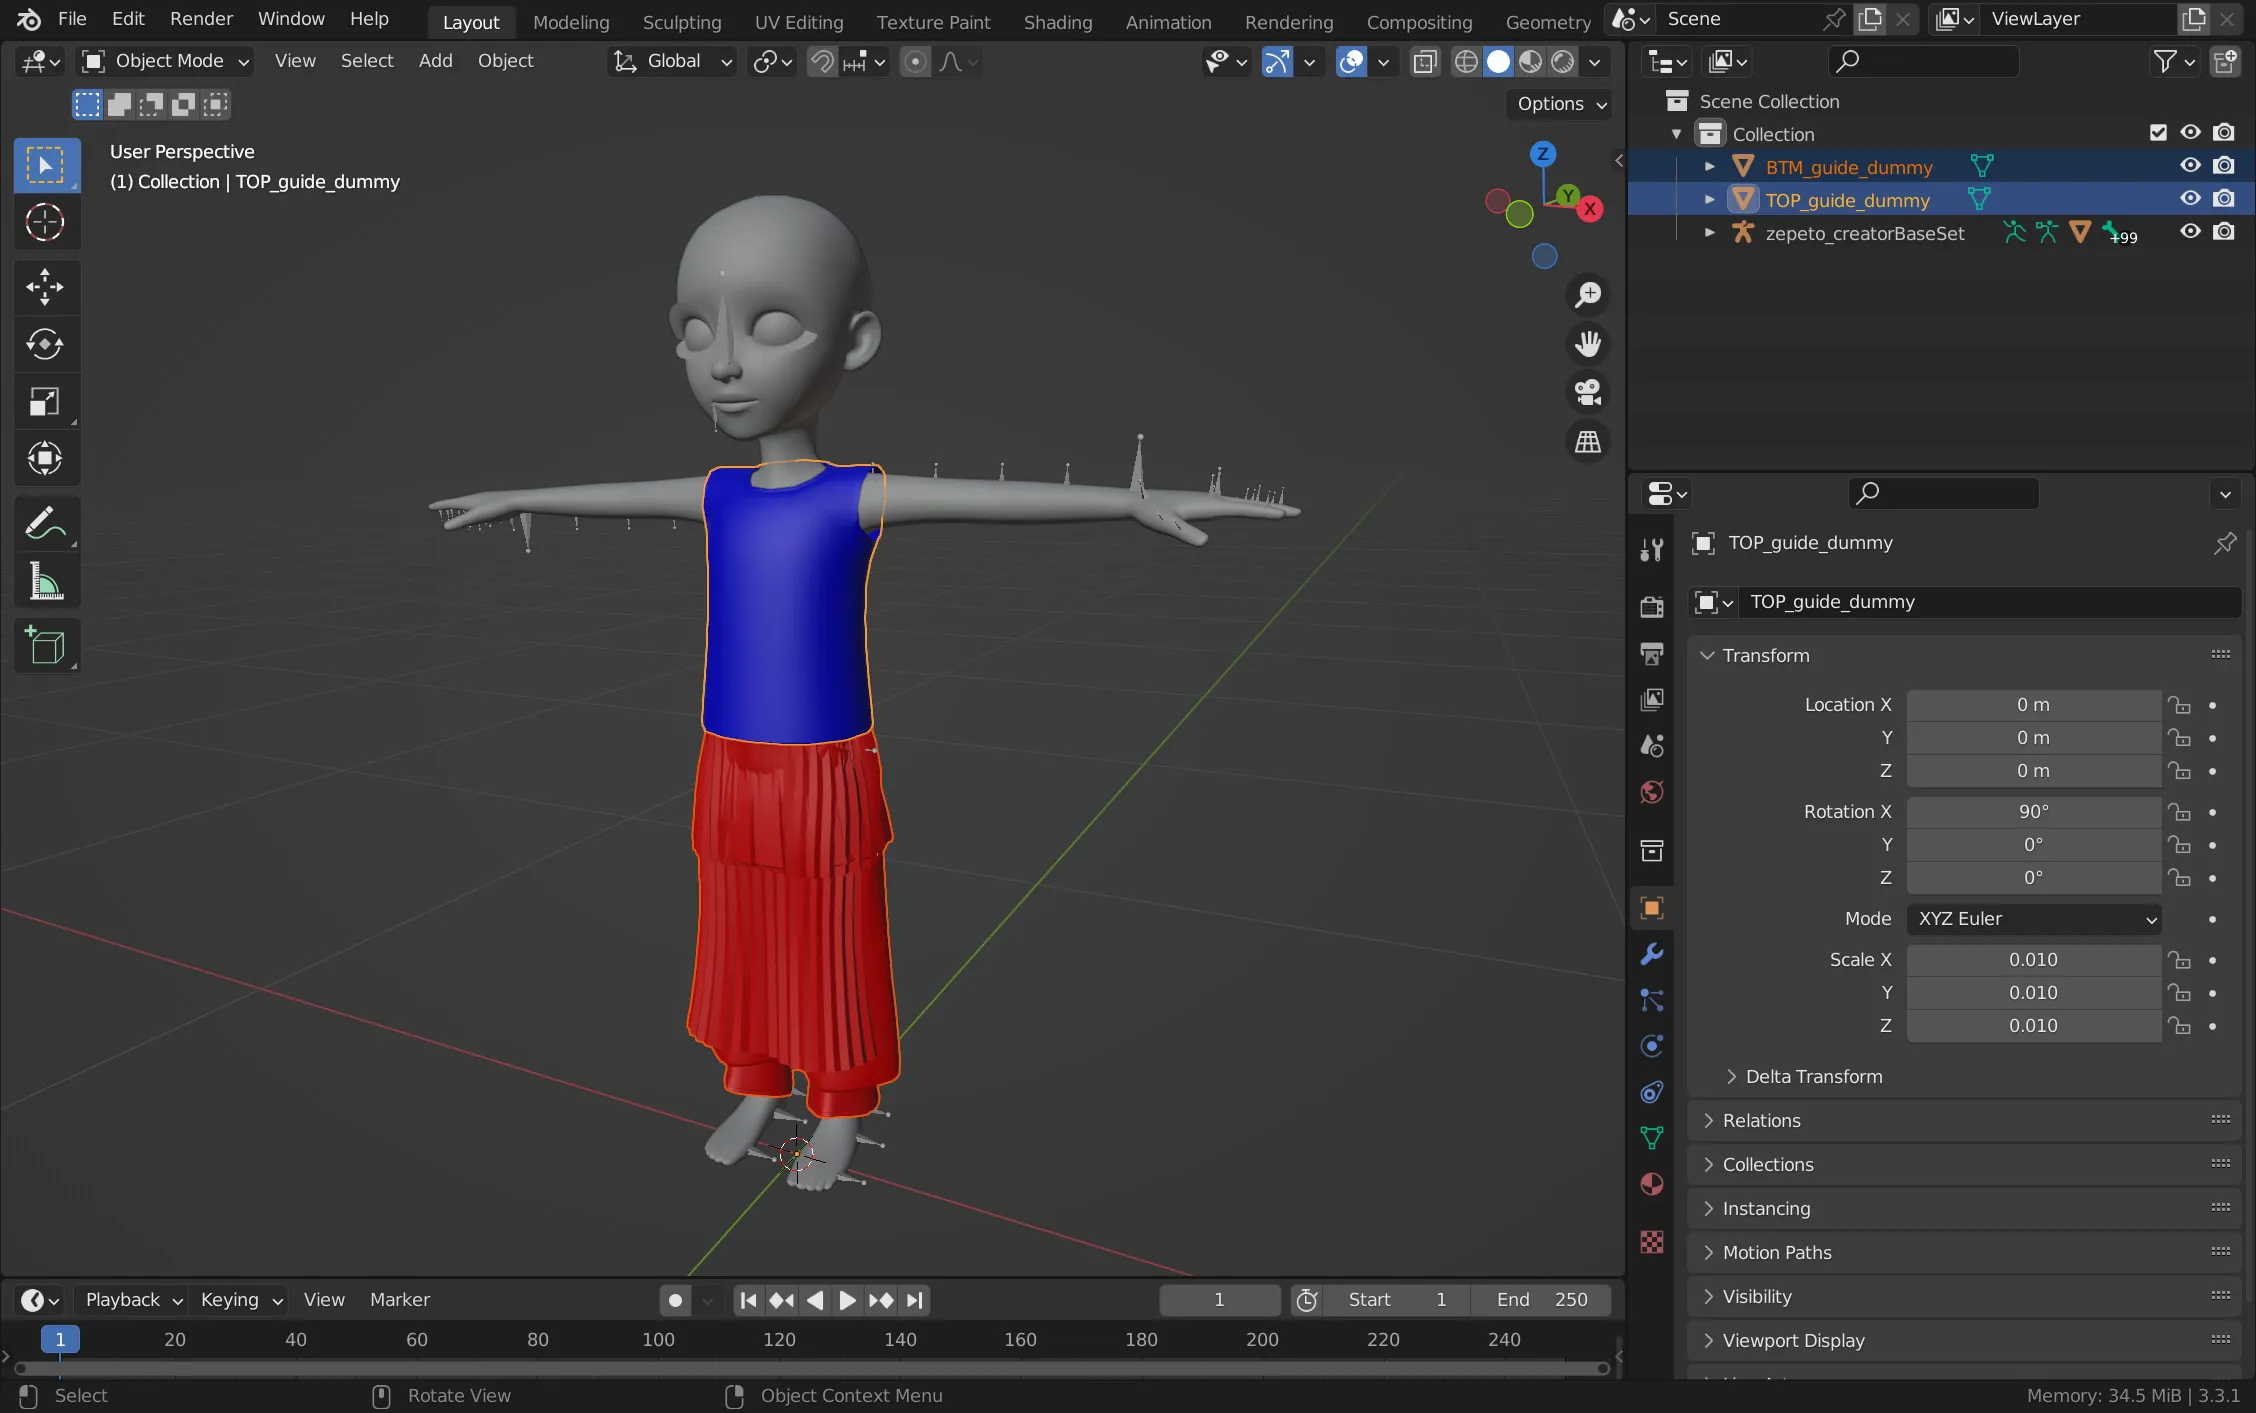Open the File menu
The width and height of the screenshot is (2256, 1413).
[x=72, y=19]
